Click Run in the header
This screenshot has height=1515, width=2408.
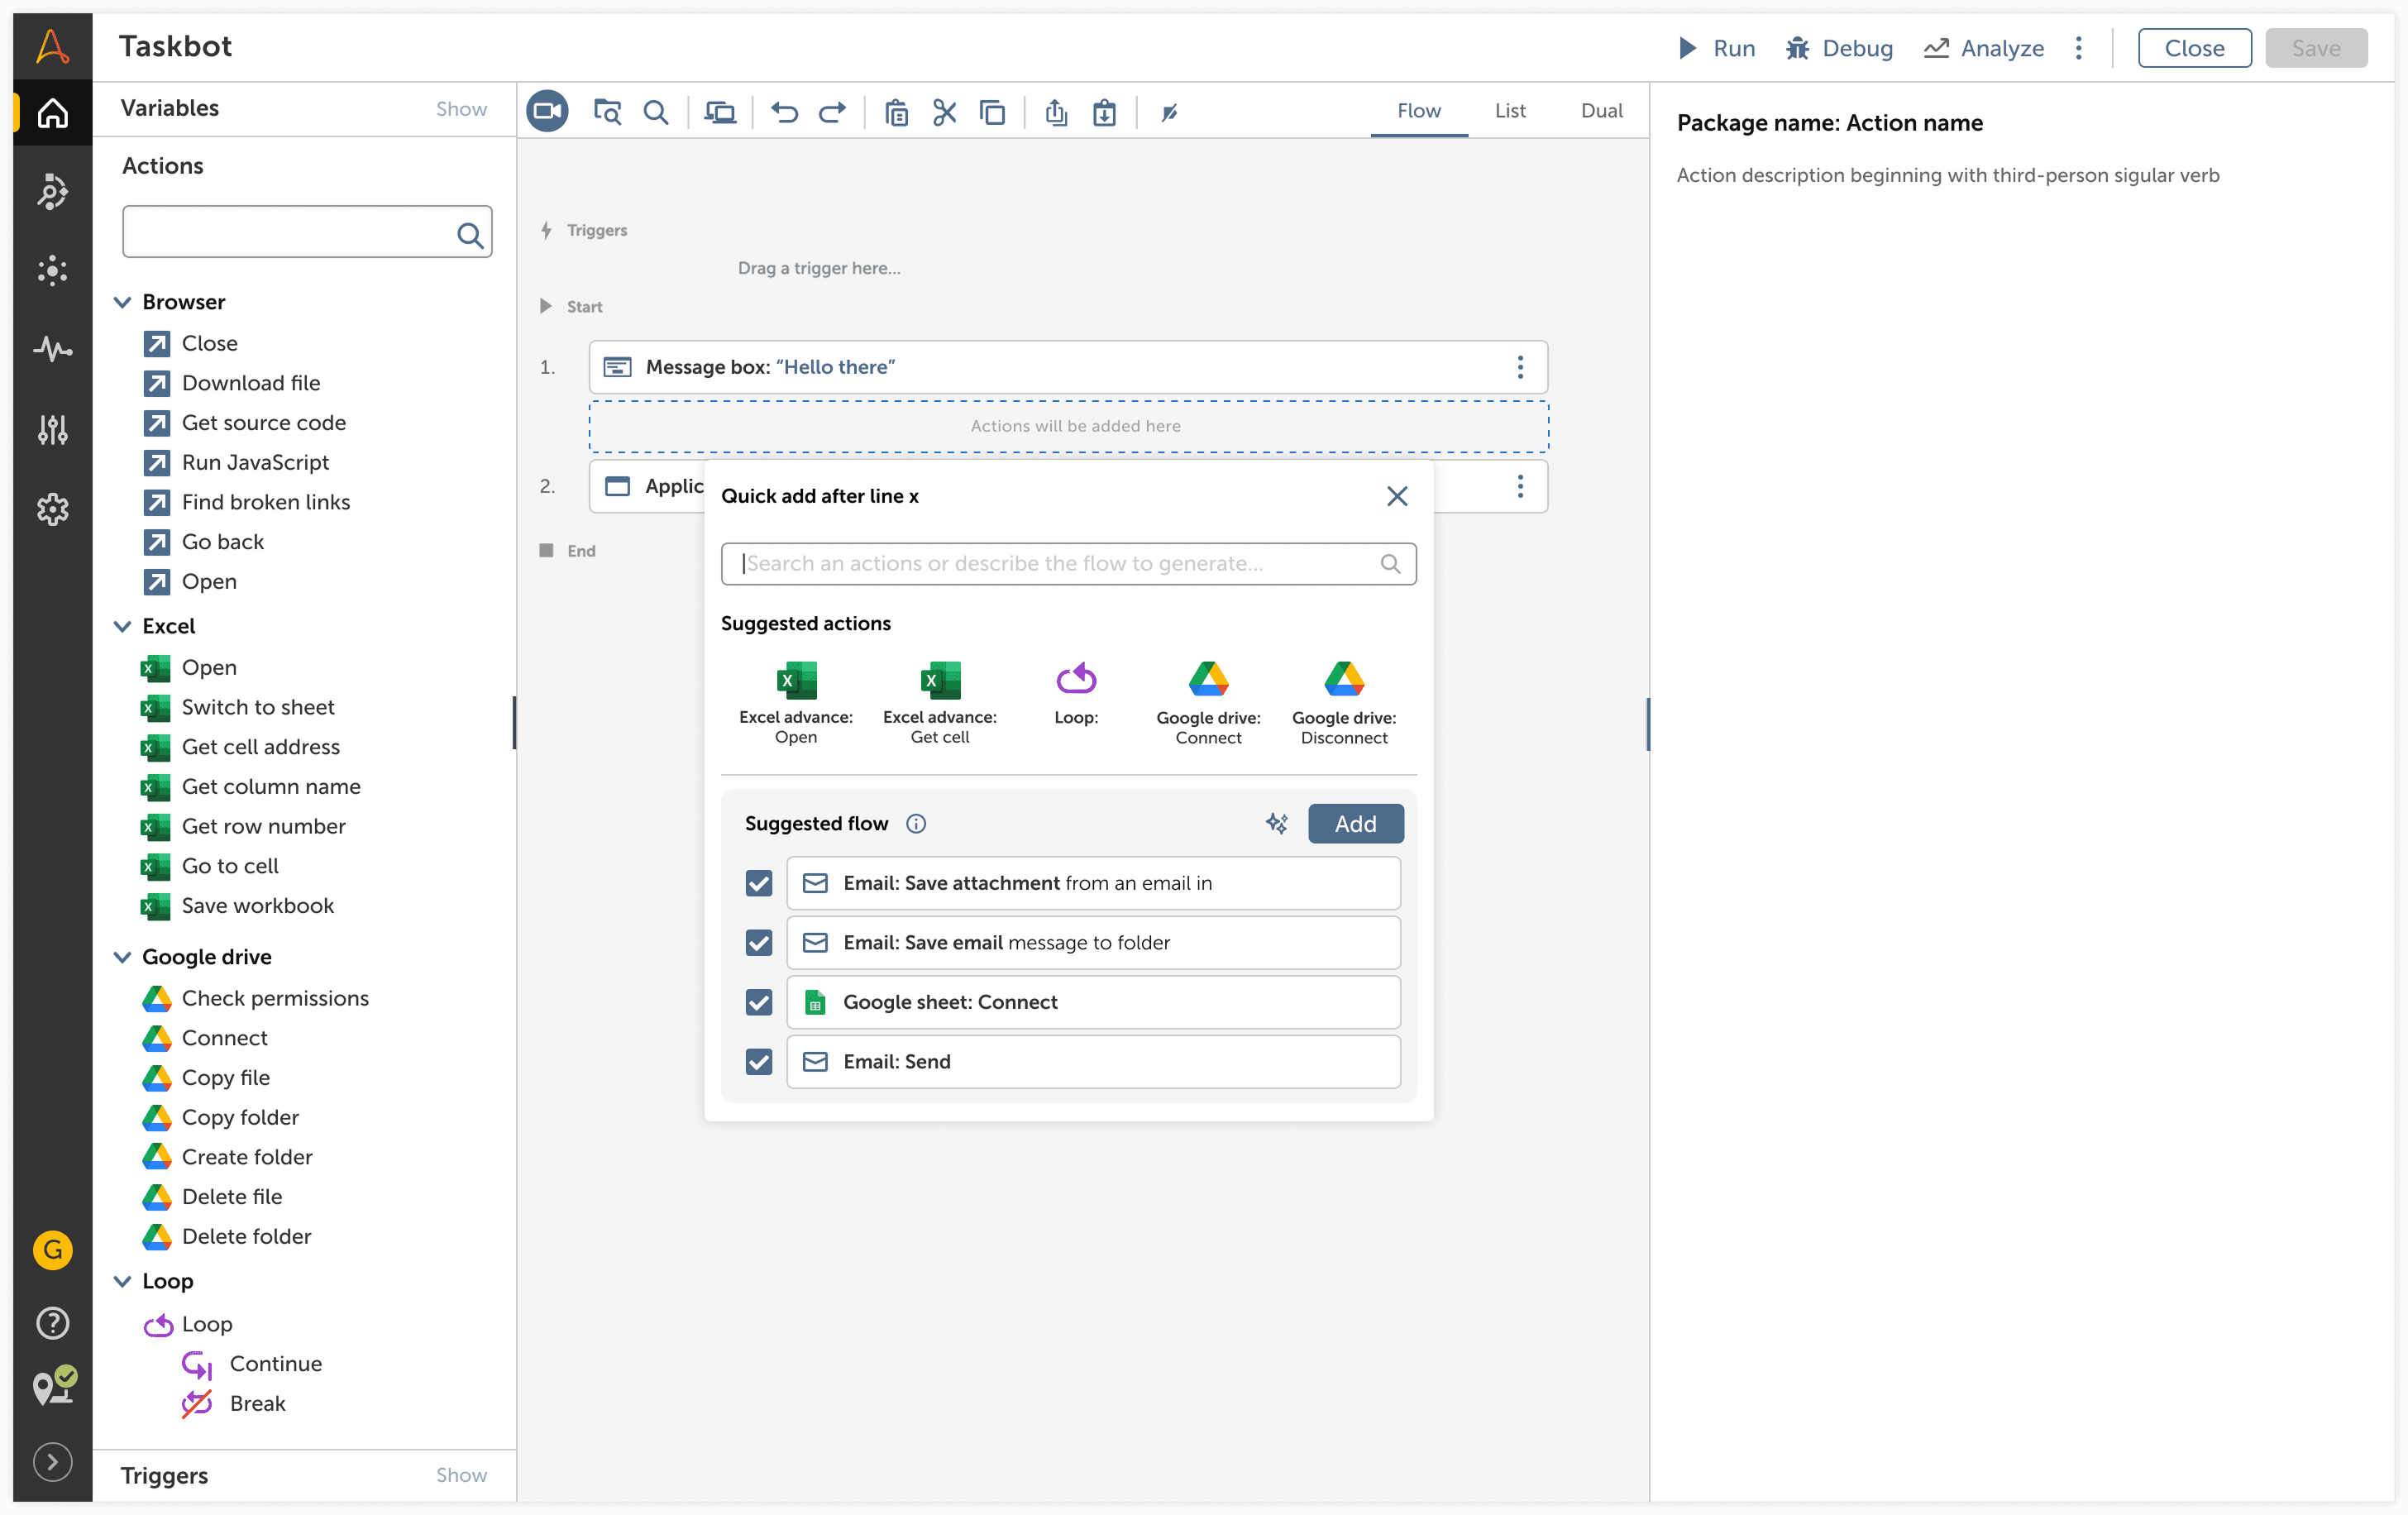coord(1716,48)
